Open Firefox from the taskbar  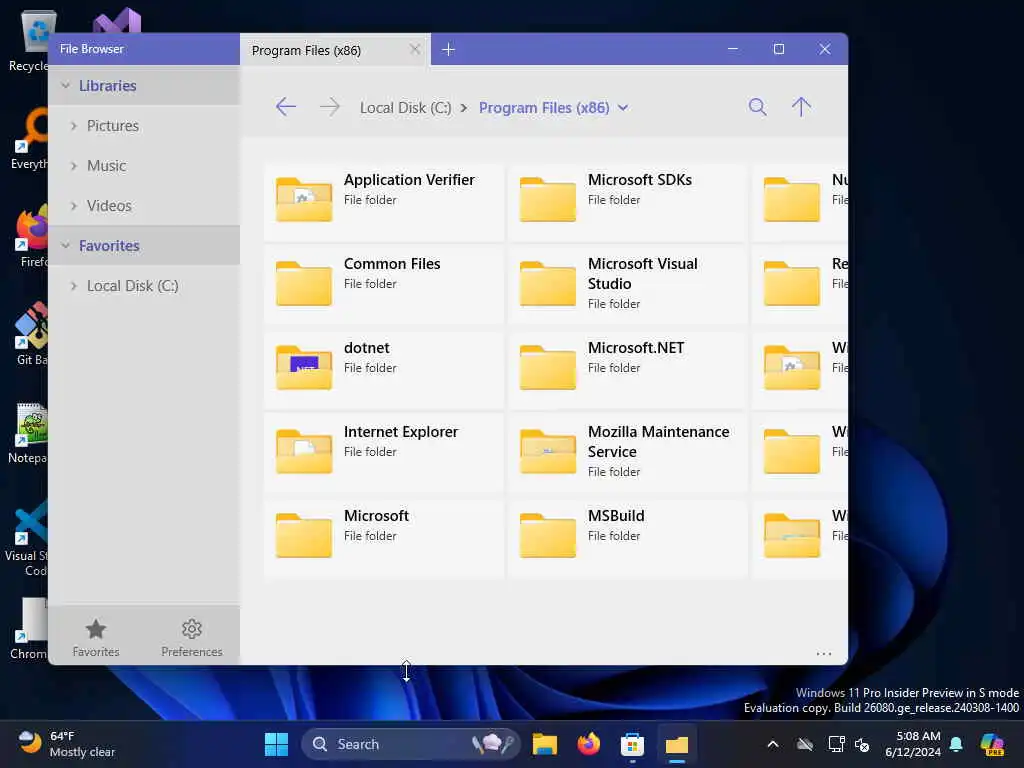588,744
